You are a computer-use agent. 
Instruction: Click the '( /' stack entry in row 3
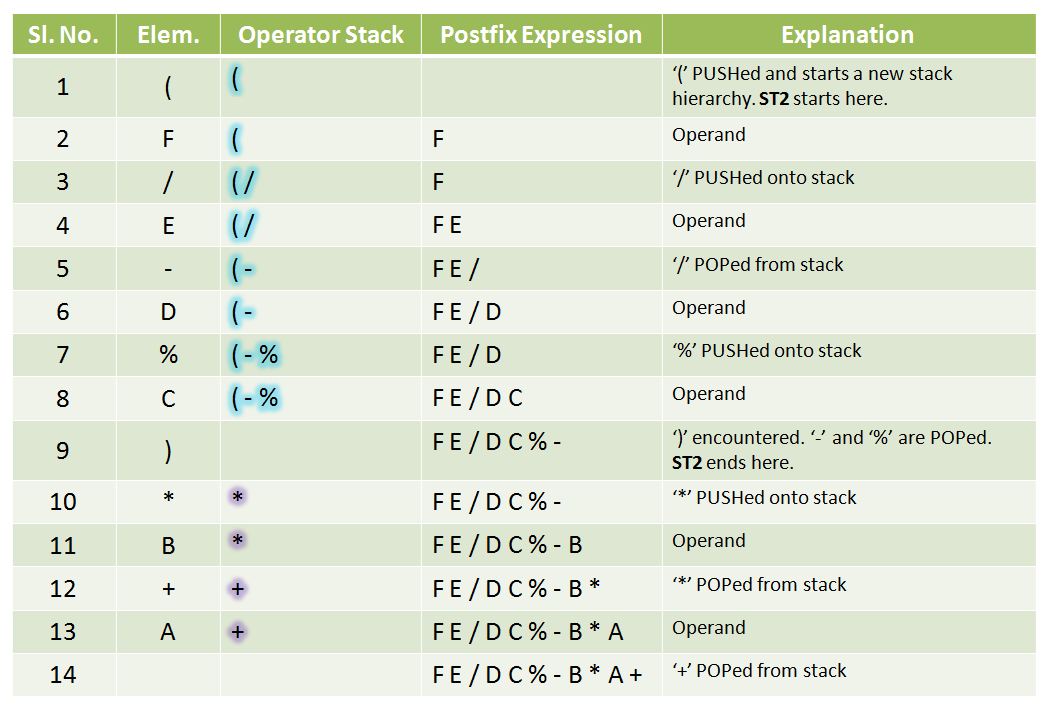click(242, 182)
